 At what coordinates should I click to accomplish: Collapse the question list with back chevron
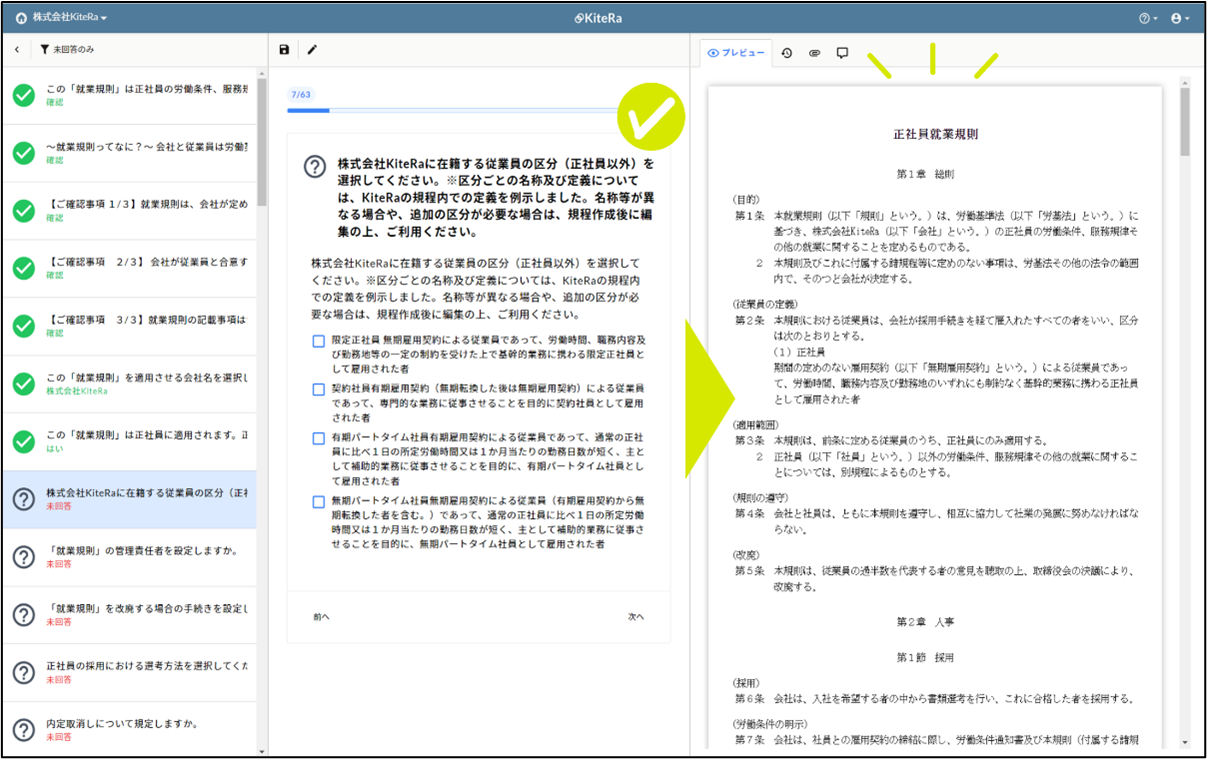17,49
